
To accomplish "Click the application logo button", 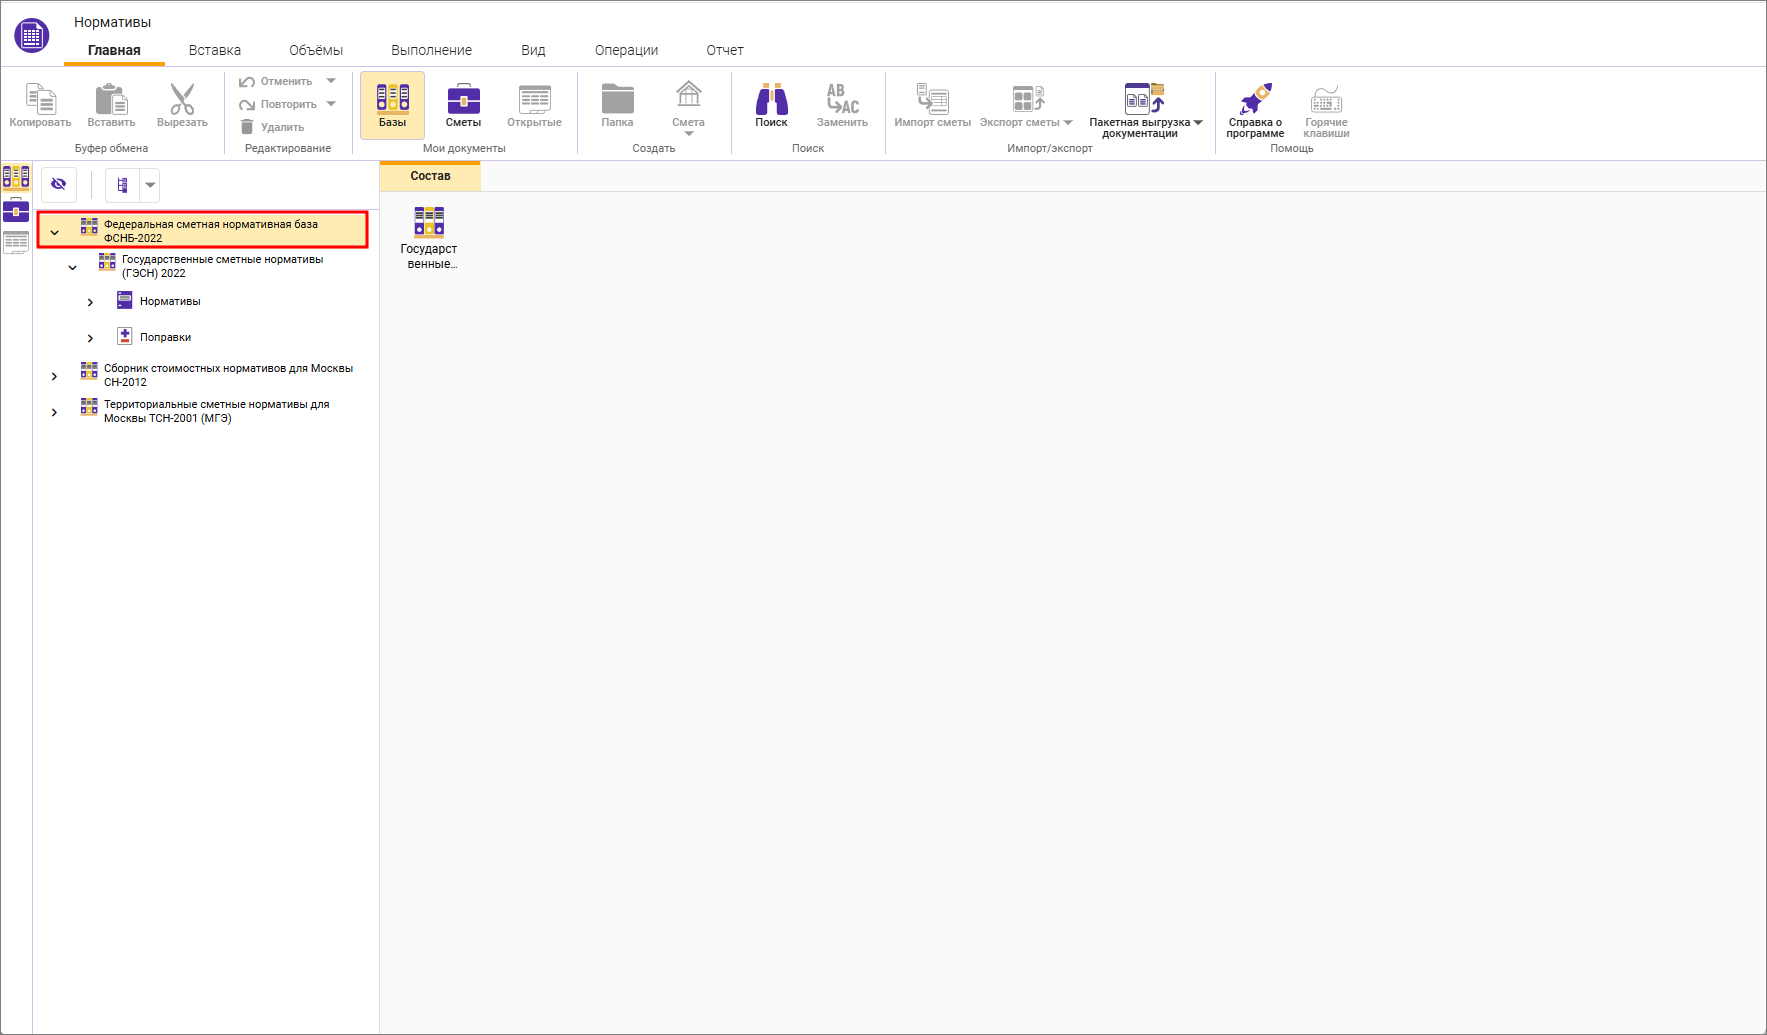I will pyautogui.click(x=32, y=35).
